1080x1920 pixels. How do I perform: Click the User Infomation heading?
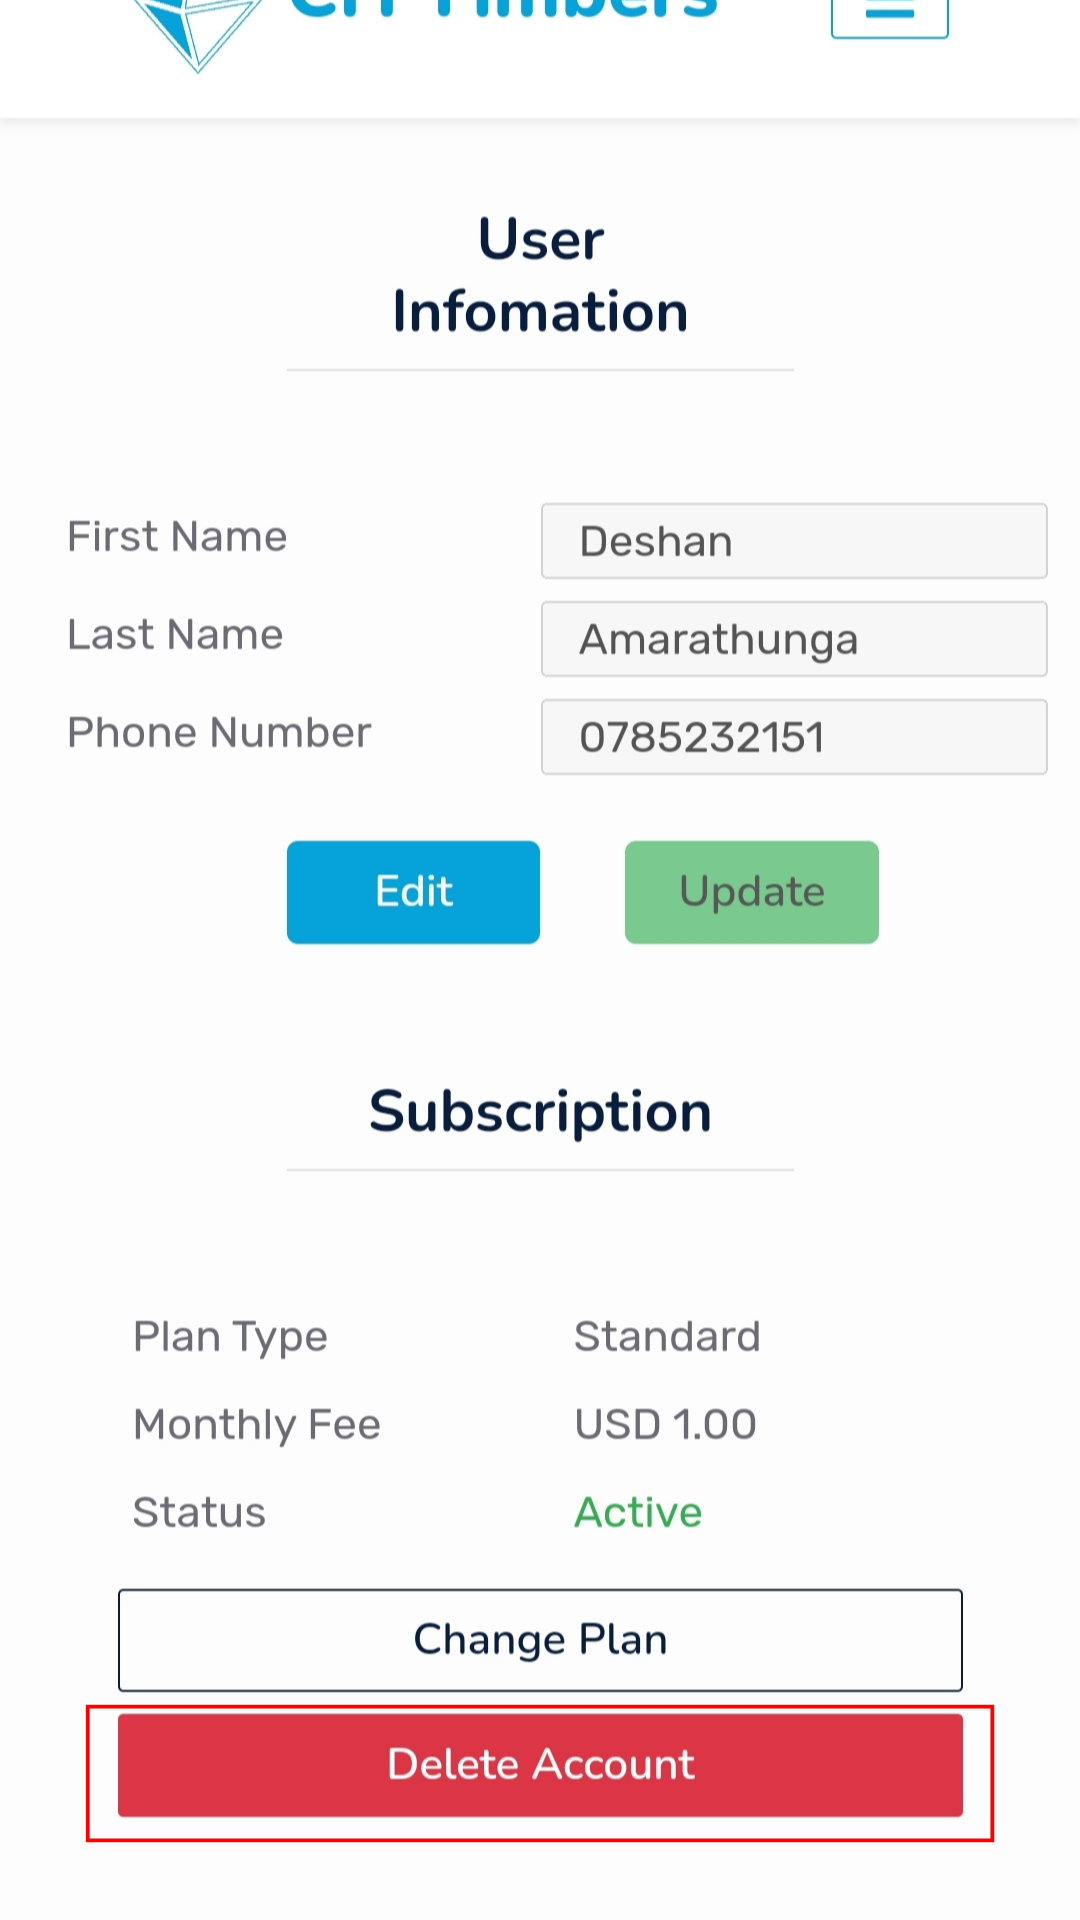(540, 275)
